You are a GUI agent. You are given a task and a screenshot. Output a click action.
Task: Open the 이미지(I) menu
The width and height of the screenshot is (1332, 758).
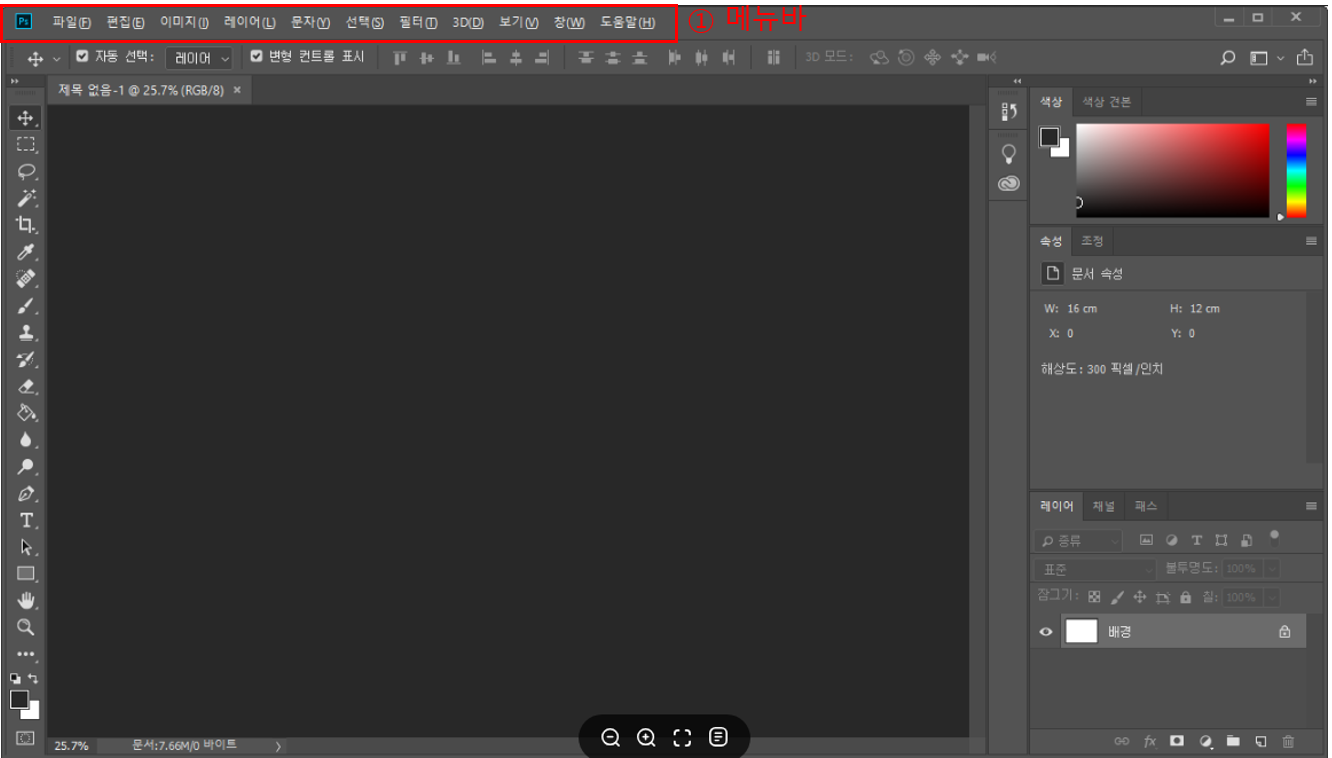click(184, 22)
